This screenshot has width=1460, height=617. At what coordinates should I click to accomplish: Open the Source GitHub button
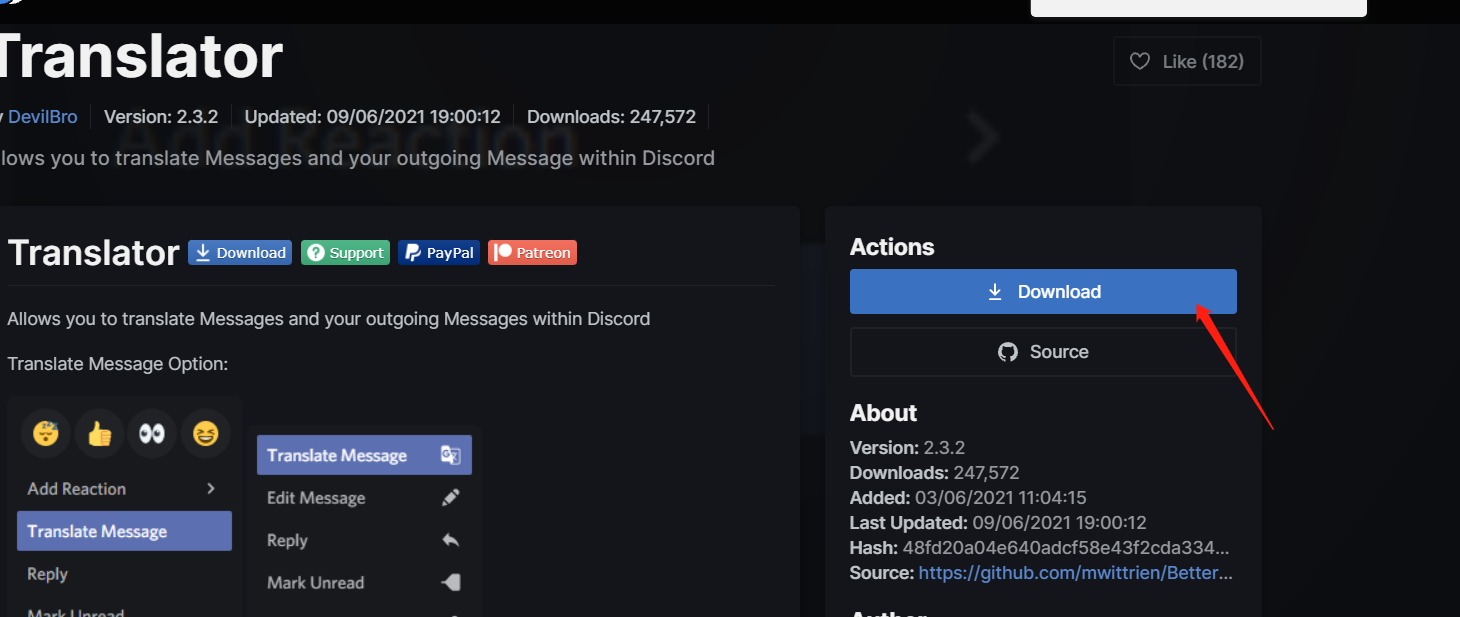[x=1043, y=352]
